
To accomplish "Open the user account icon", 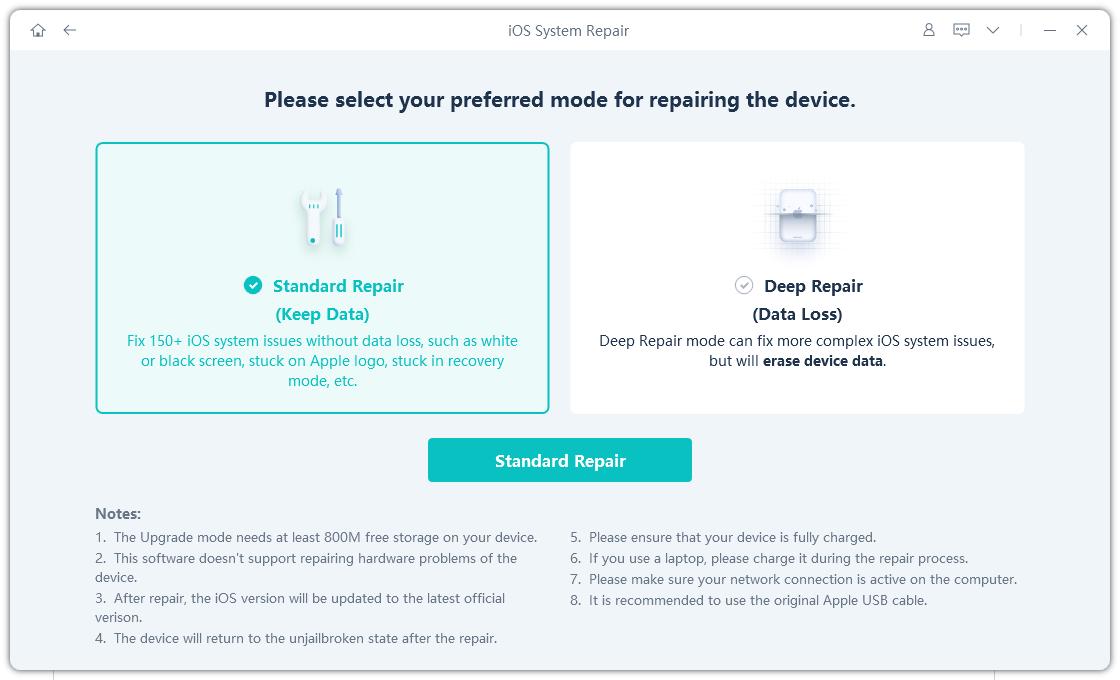I will click(x=928, y=30).
